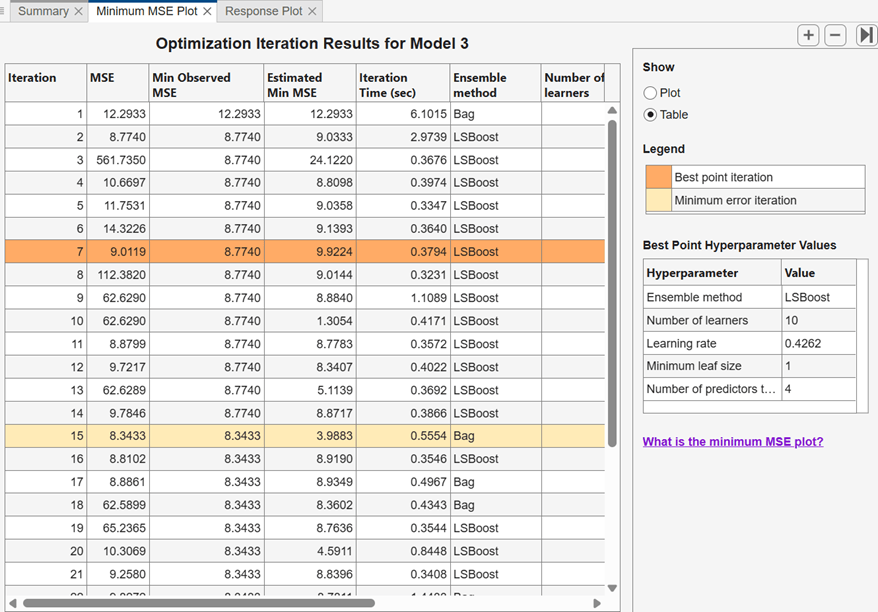The image size is (878, 612).
Task: Close the Response Plot tab
Action: click(x=312, y=11)
